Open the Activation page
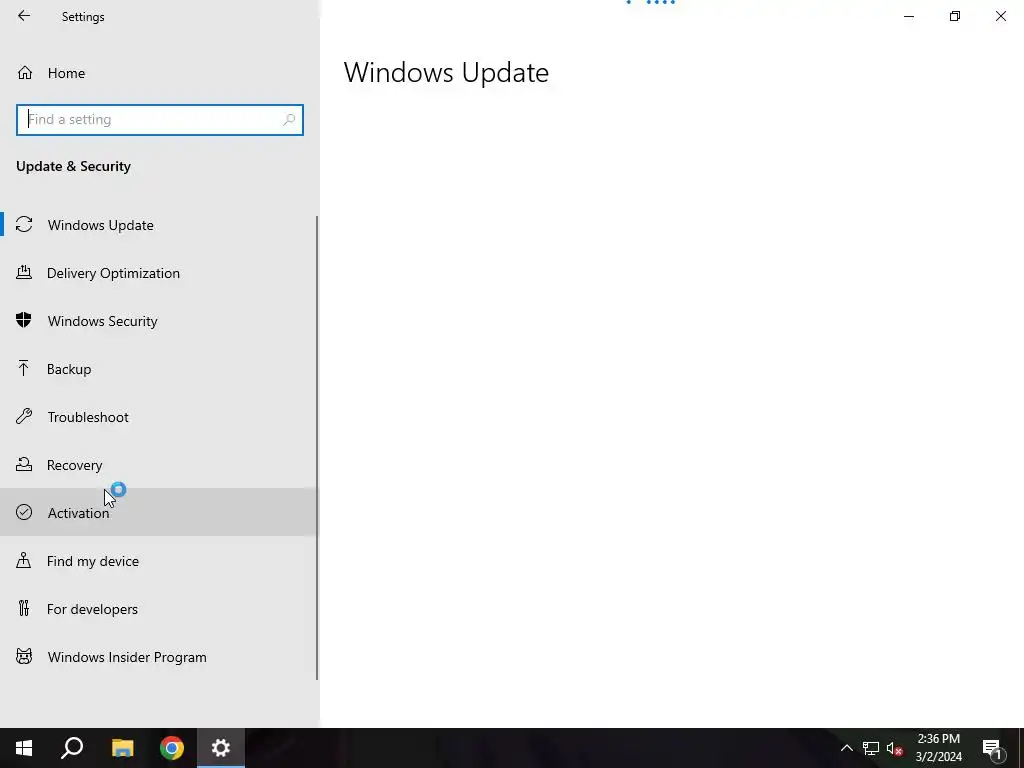 tap(159, 513)
